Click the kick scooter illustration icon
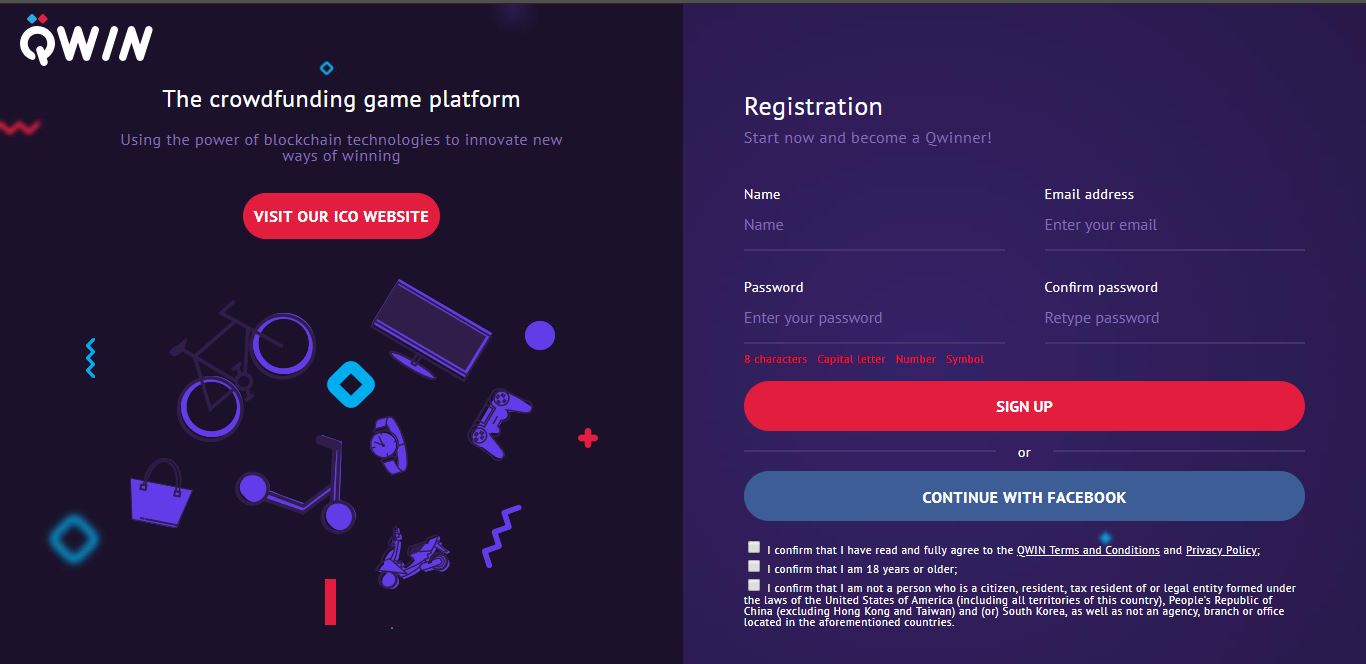This screenshot has width=1366, height=664. click(300, 485)
